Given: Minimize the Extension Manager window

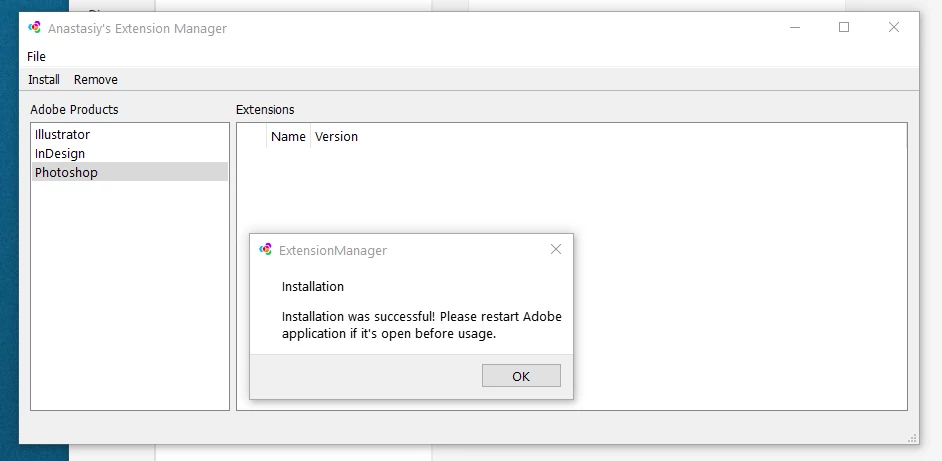Looking at the screenshot, I should (x=795, y=28).
